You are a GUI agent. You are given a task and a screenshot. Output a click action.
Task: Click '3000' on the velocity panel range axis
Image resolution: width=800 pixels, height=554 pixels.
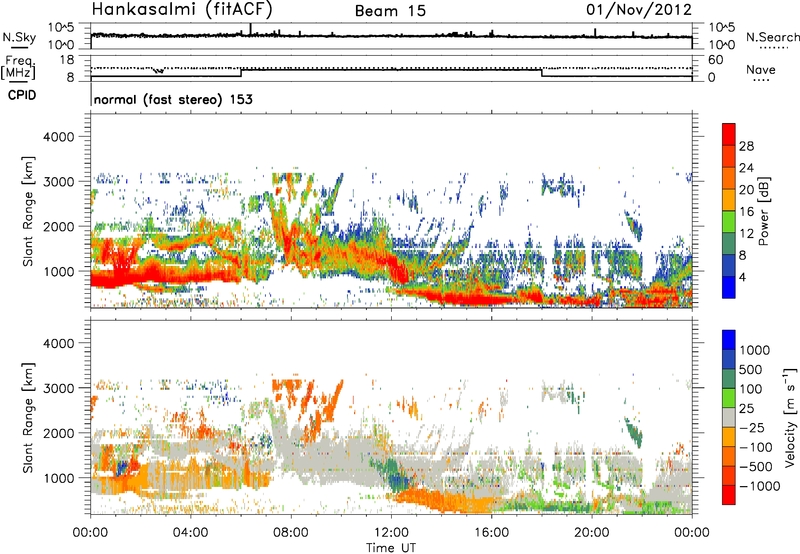pos(58,388)
